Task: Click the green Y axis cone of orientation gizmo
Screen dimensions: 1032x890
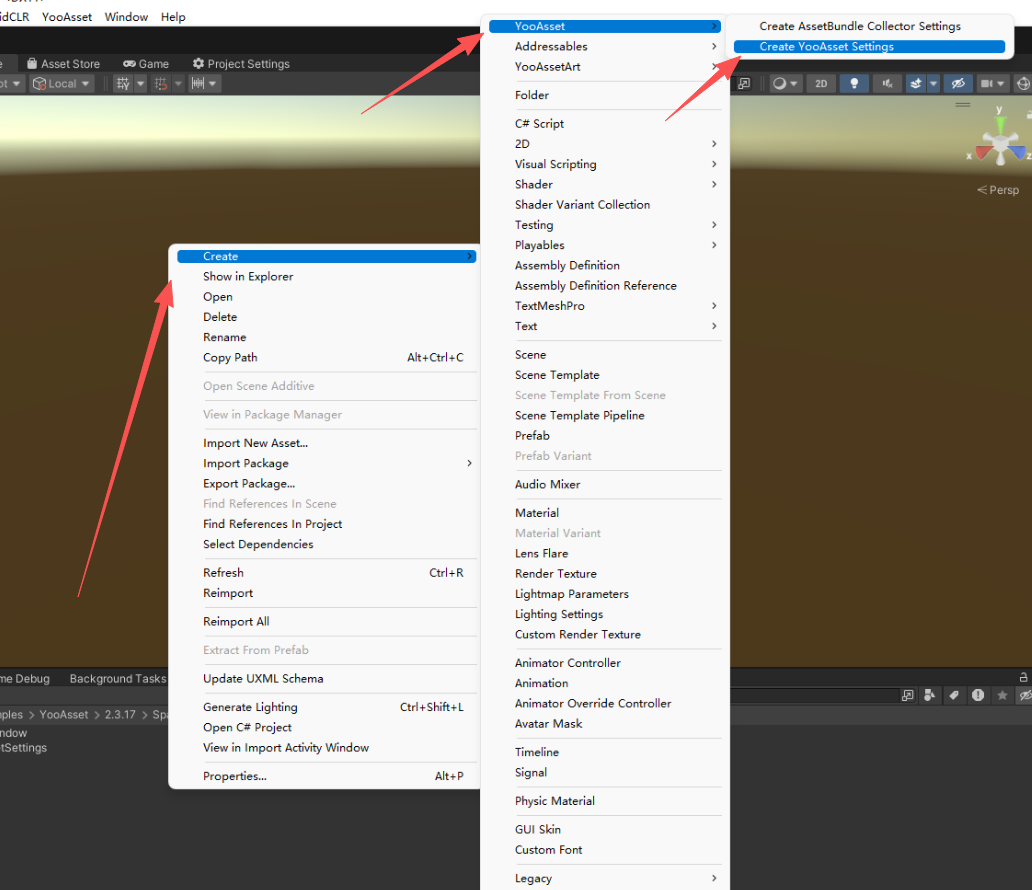Action: pyautogui.click(x=1000, y=124)
